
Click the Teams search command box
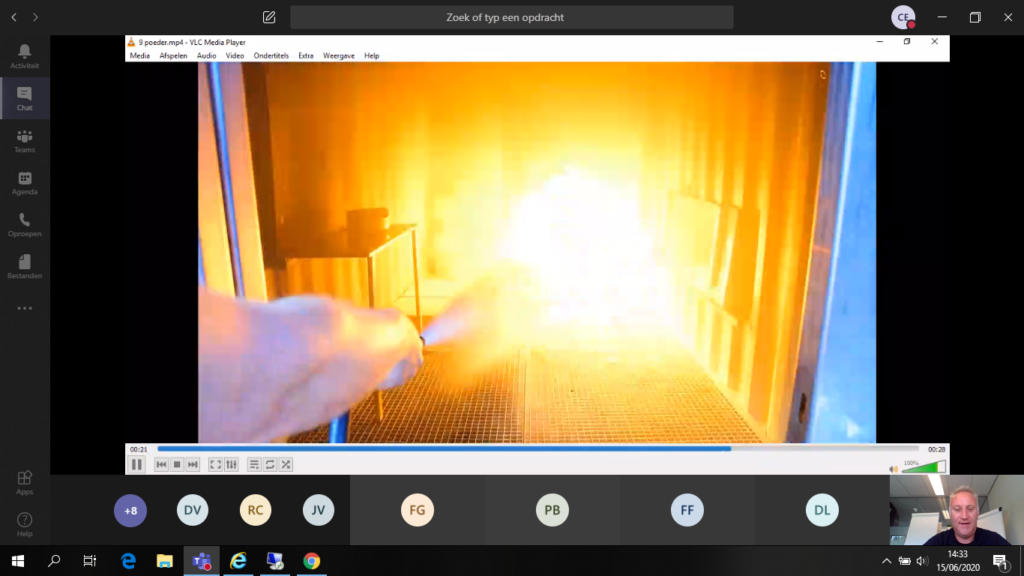pyautogui.click(x=511, y=17)
